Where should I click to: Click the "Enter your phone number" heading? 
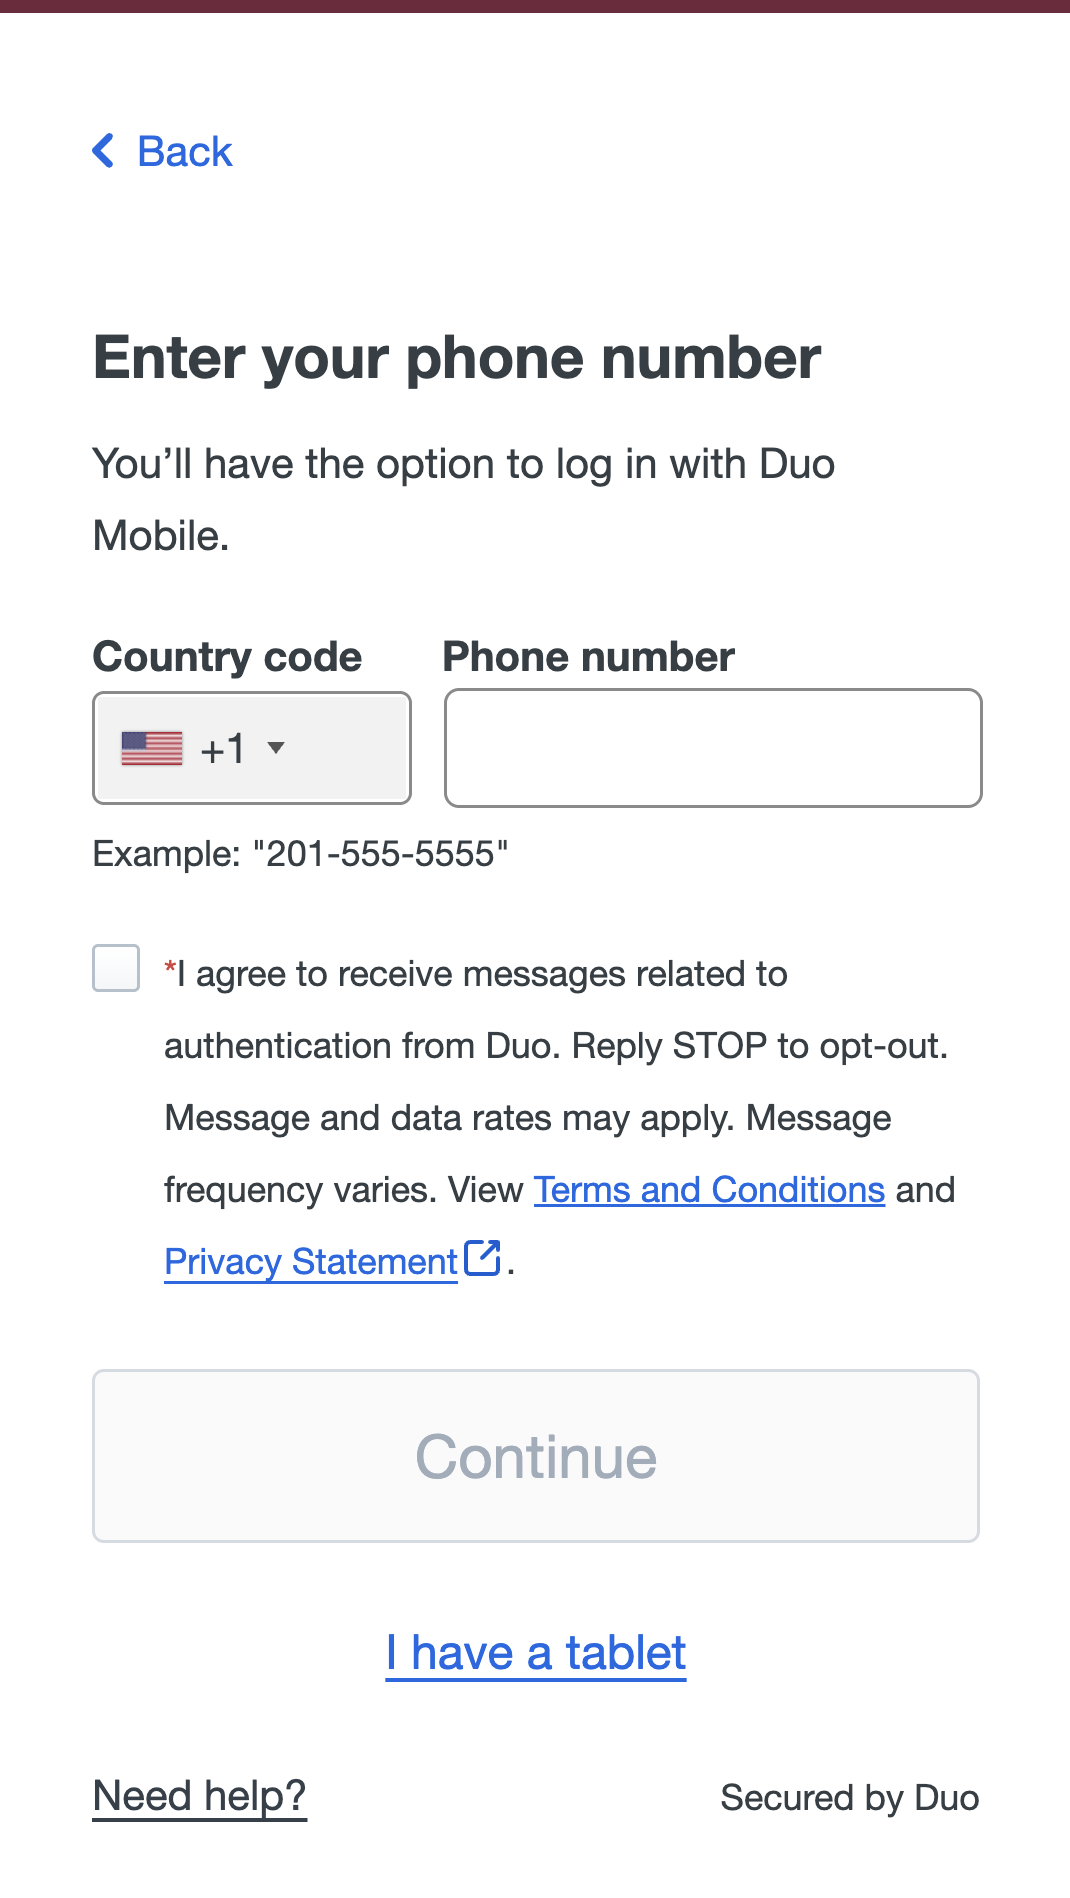click(x=457, y=358)
